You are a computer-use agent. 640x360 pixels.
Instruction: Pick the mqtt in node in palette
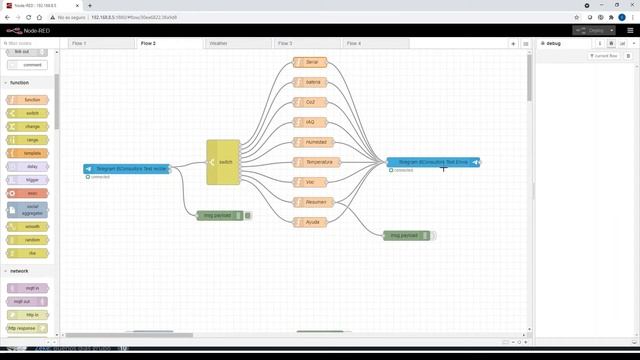pos(27,288)
